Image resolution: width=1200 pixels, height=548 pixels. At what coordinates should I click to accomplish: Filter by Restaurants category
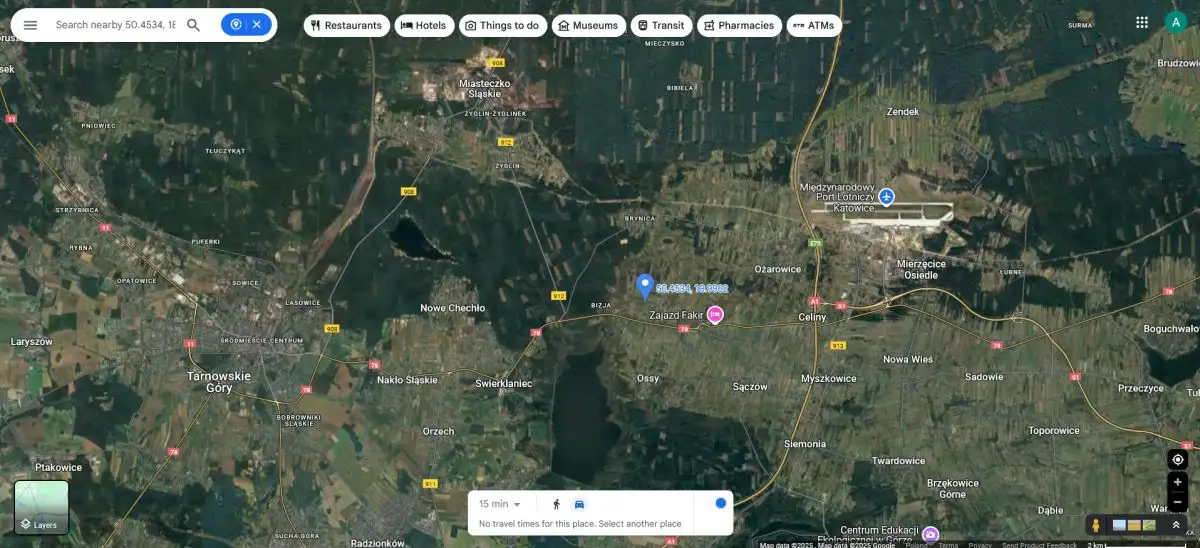(x=347, y=25)
